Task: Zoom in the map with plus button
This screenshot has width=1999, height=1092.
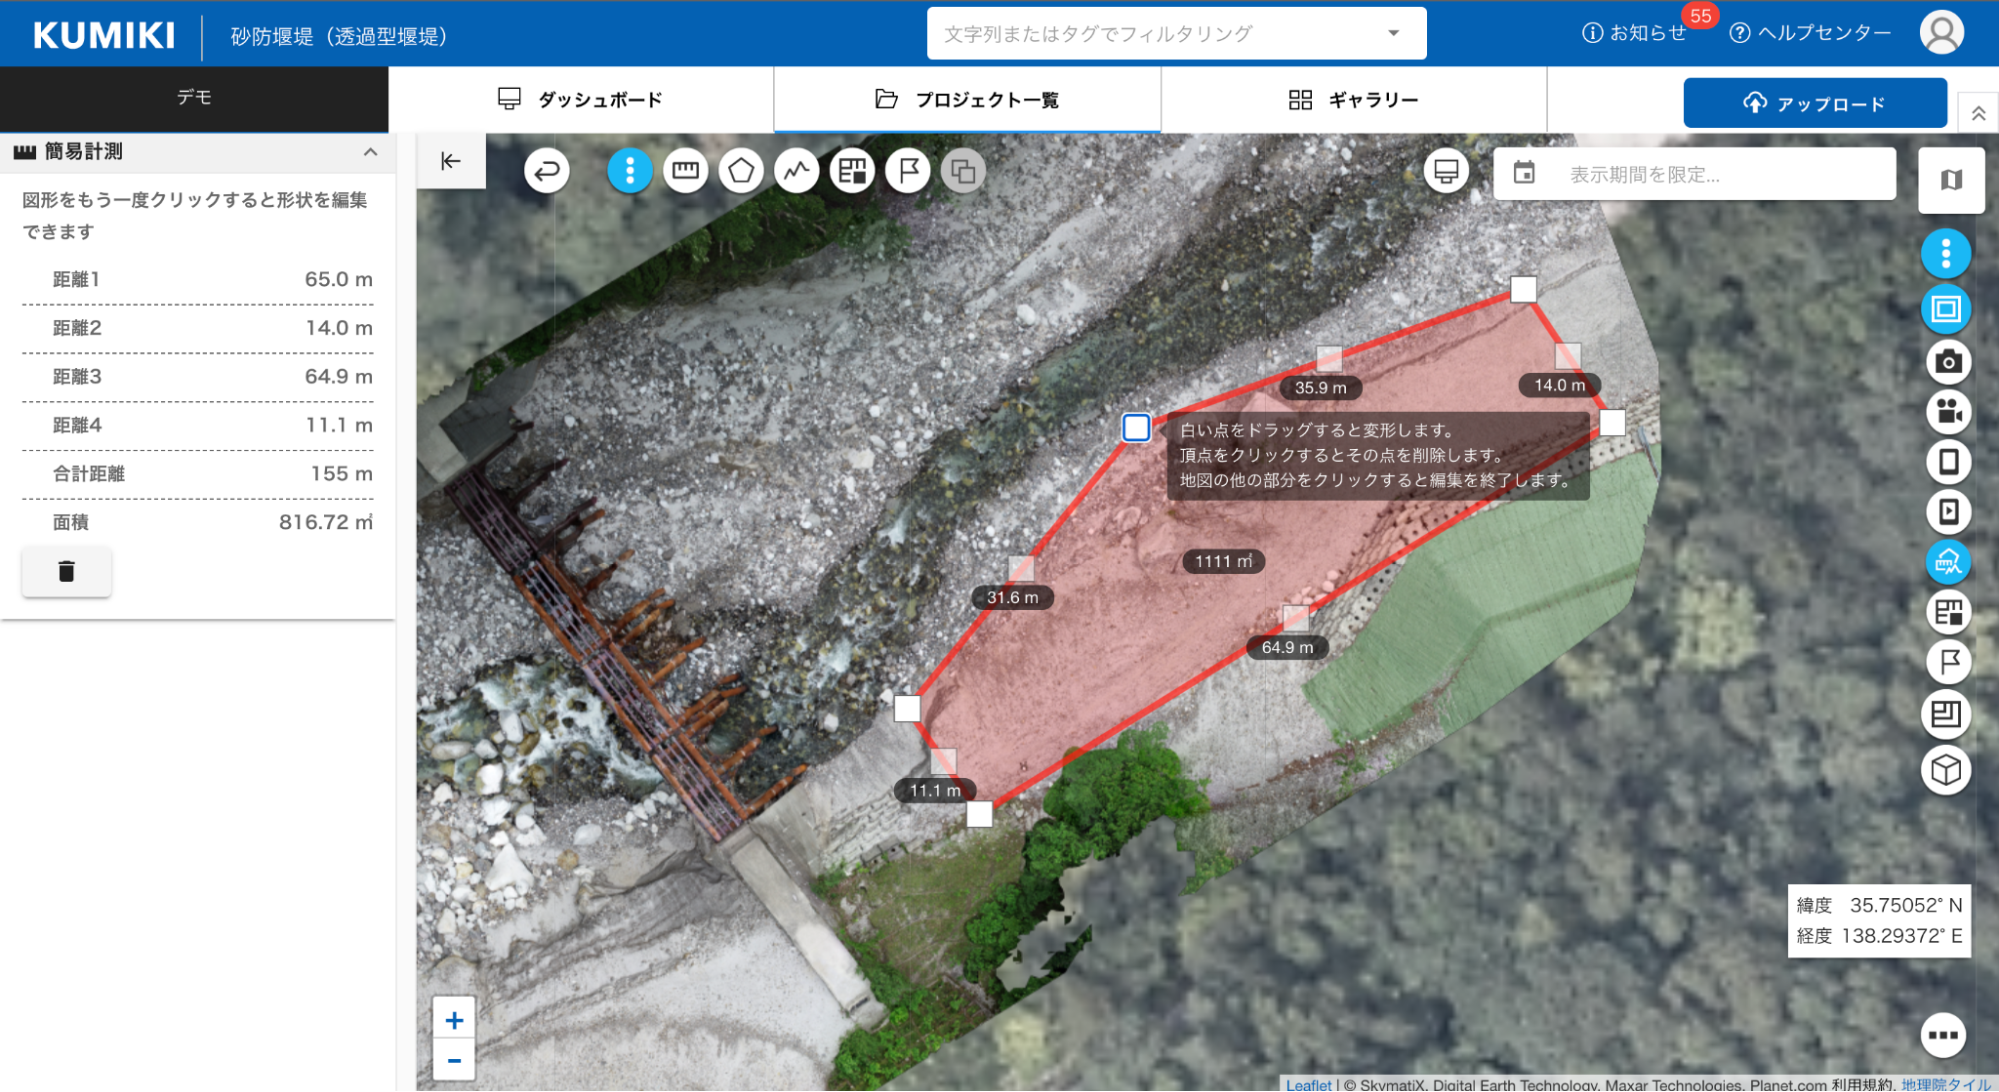Action: 454,1020
